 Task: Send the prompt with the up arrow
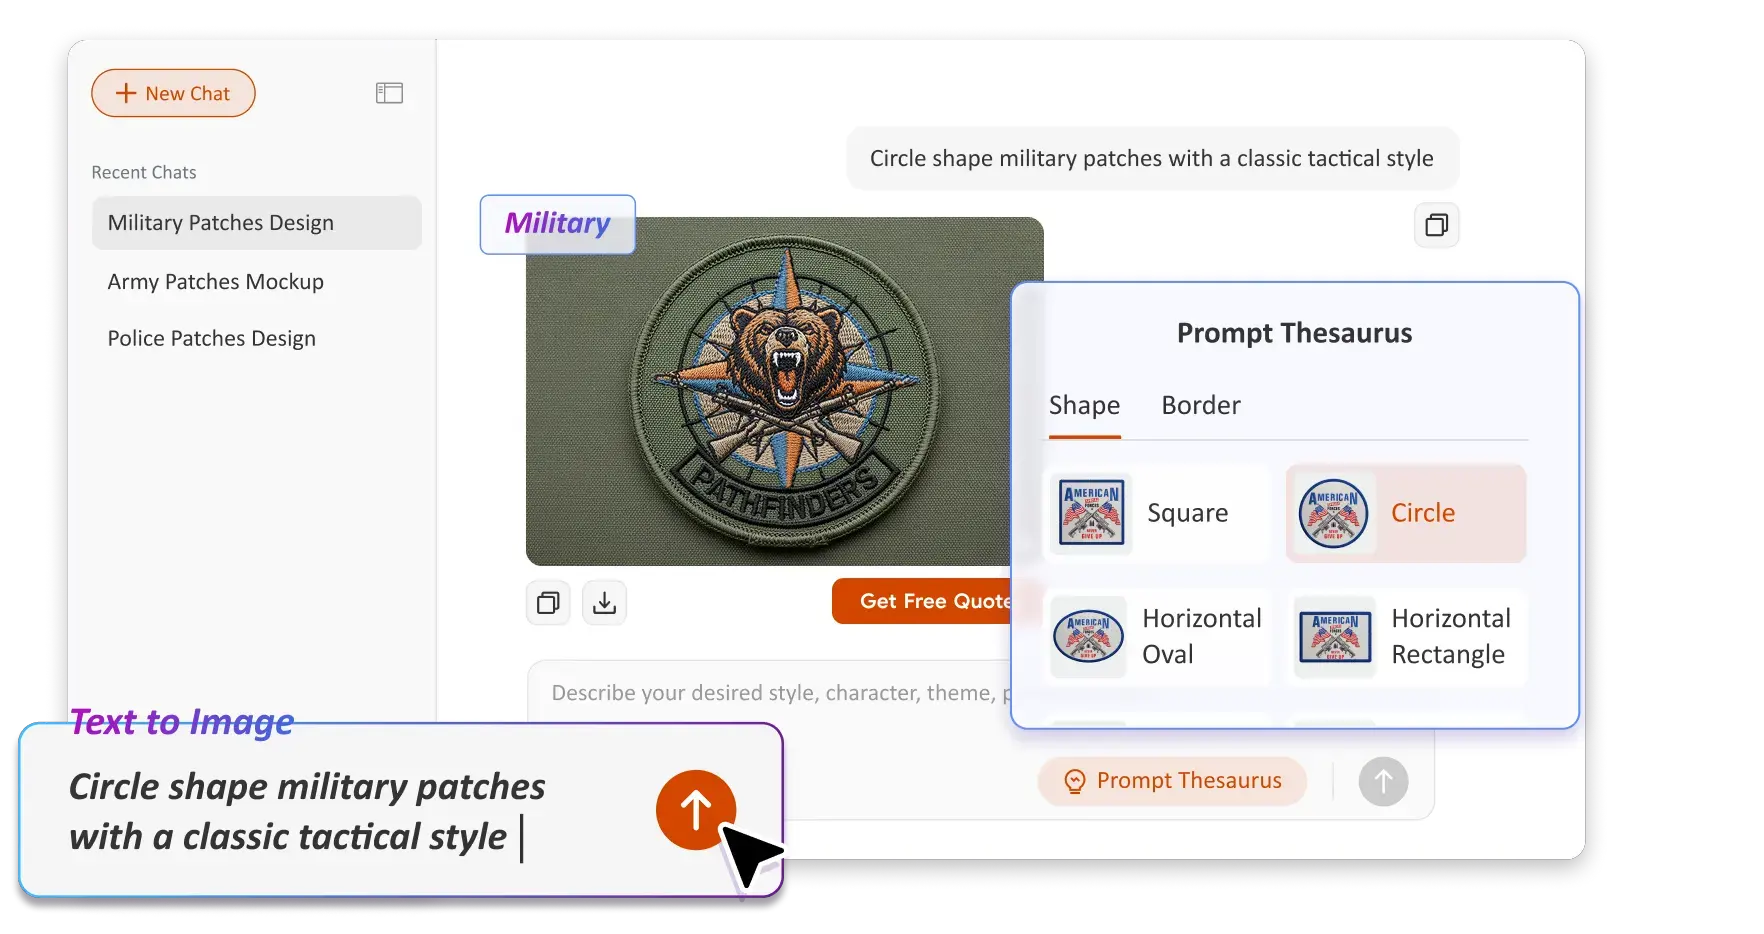tap(1383, 781)
